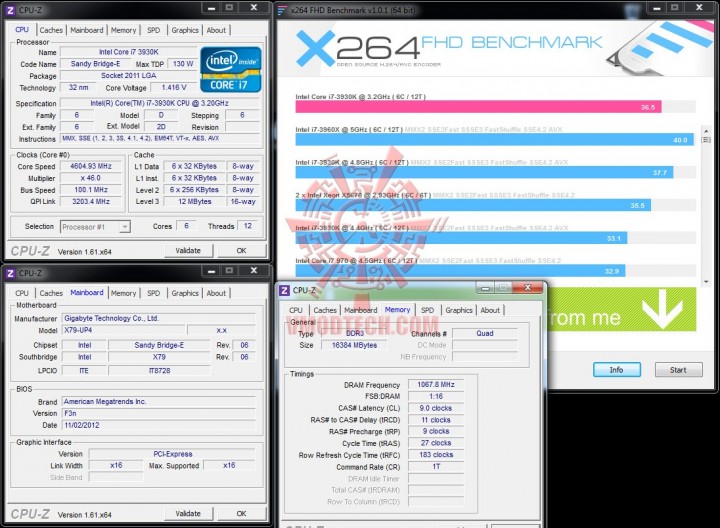The height and width of the screenshot is (528, 720).
Task: Click Validate button in top CPU-Z window
Action: click(x=188, y=251)
